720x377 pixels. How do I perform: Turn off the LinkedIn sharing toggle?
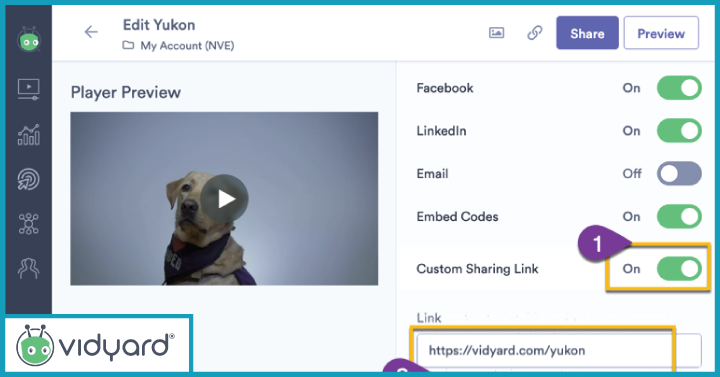tap(679, 131)
